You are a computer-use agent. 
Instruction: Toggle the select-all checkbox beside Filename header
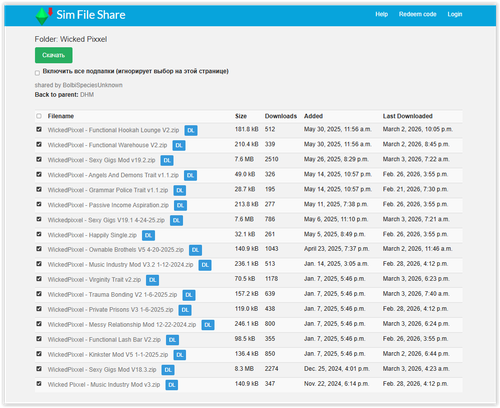click(x=39, y=116)
